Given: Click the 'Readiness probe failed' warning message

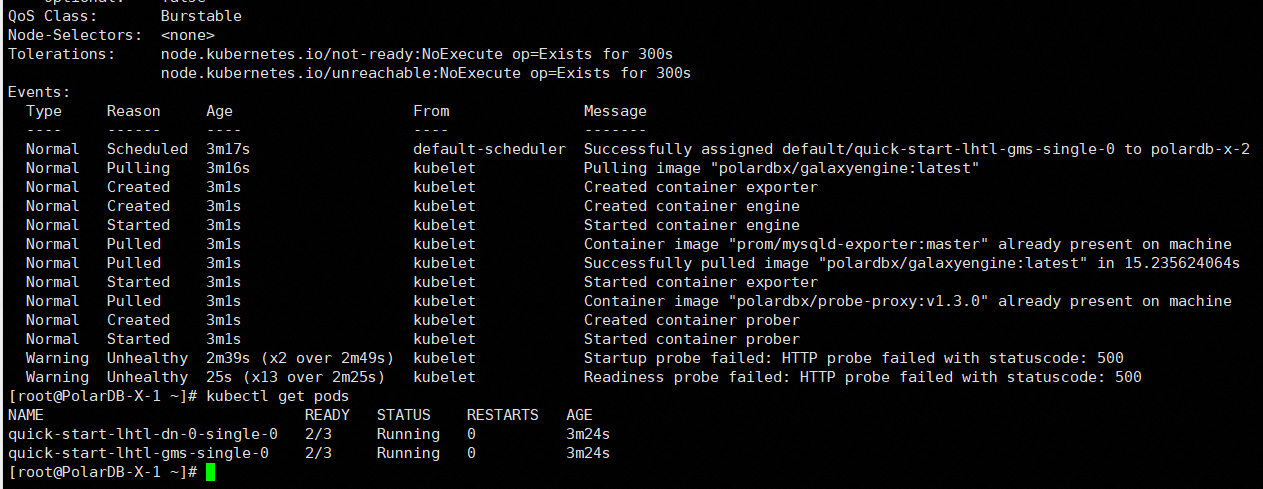Looking at the screenshot, I should [863, 377].
